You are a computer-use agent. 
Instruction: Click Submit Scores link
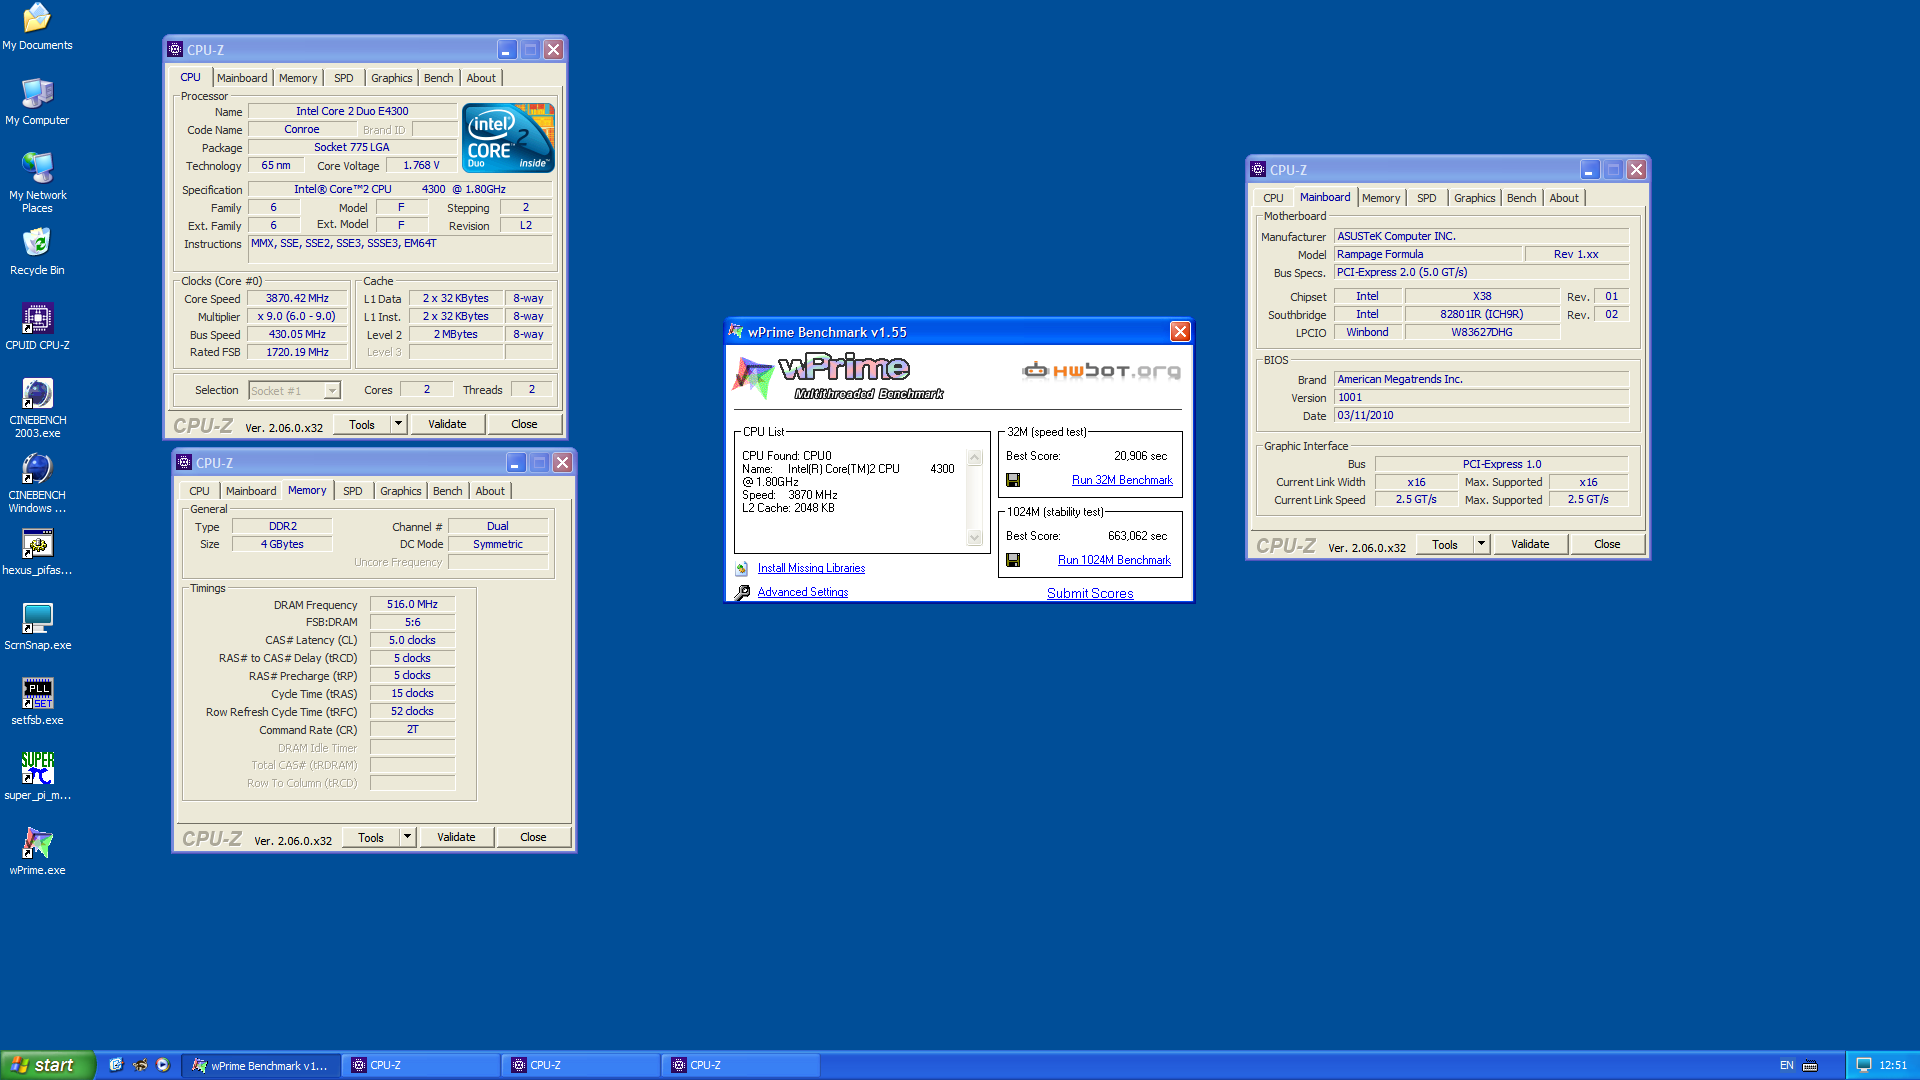point(1090,593)
